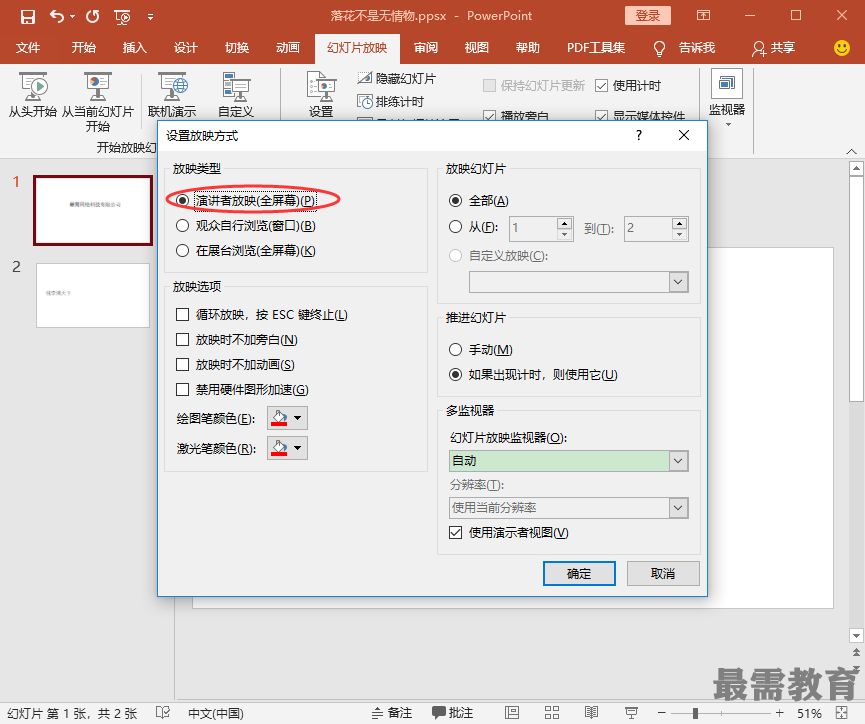Click the dialog help question mark
This screenshot has width=865, height=724.
pyautogui.click(x=639, y=135)
